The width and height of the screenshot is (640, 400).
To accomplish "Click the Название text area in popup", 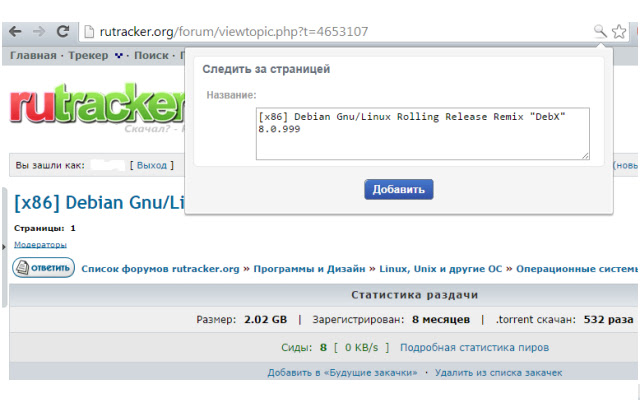I will tap(422, 133).
